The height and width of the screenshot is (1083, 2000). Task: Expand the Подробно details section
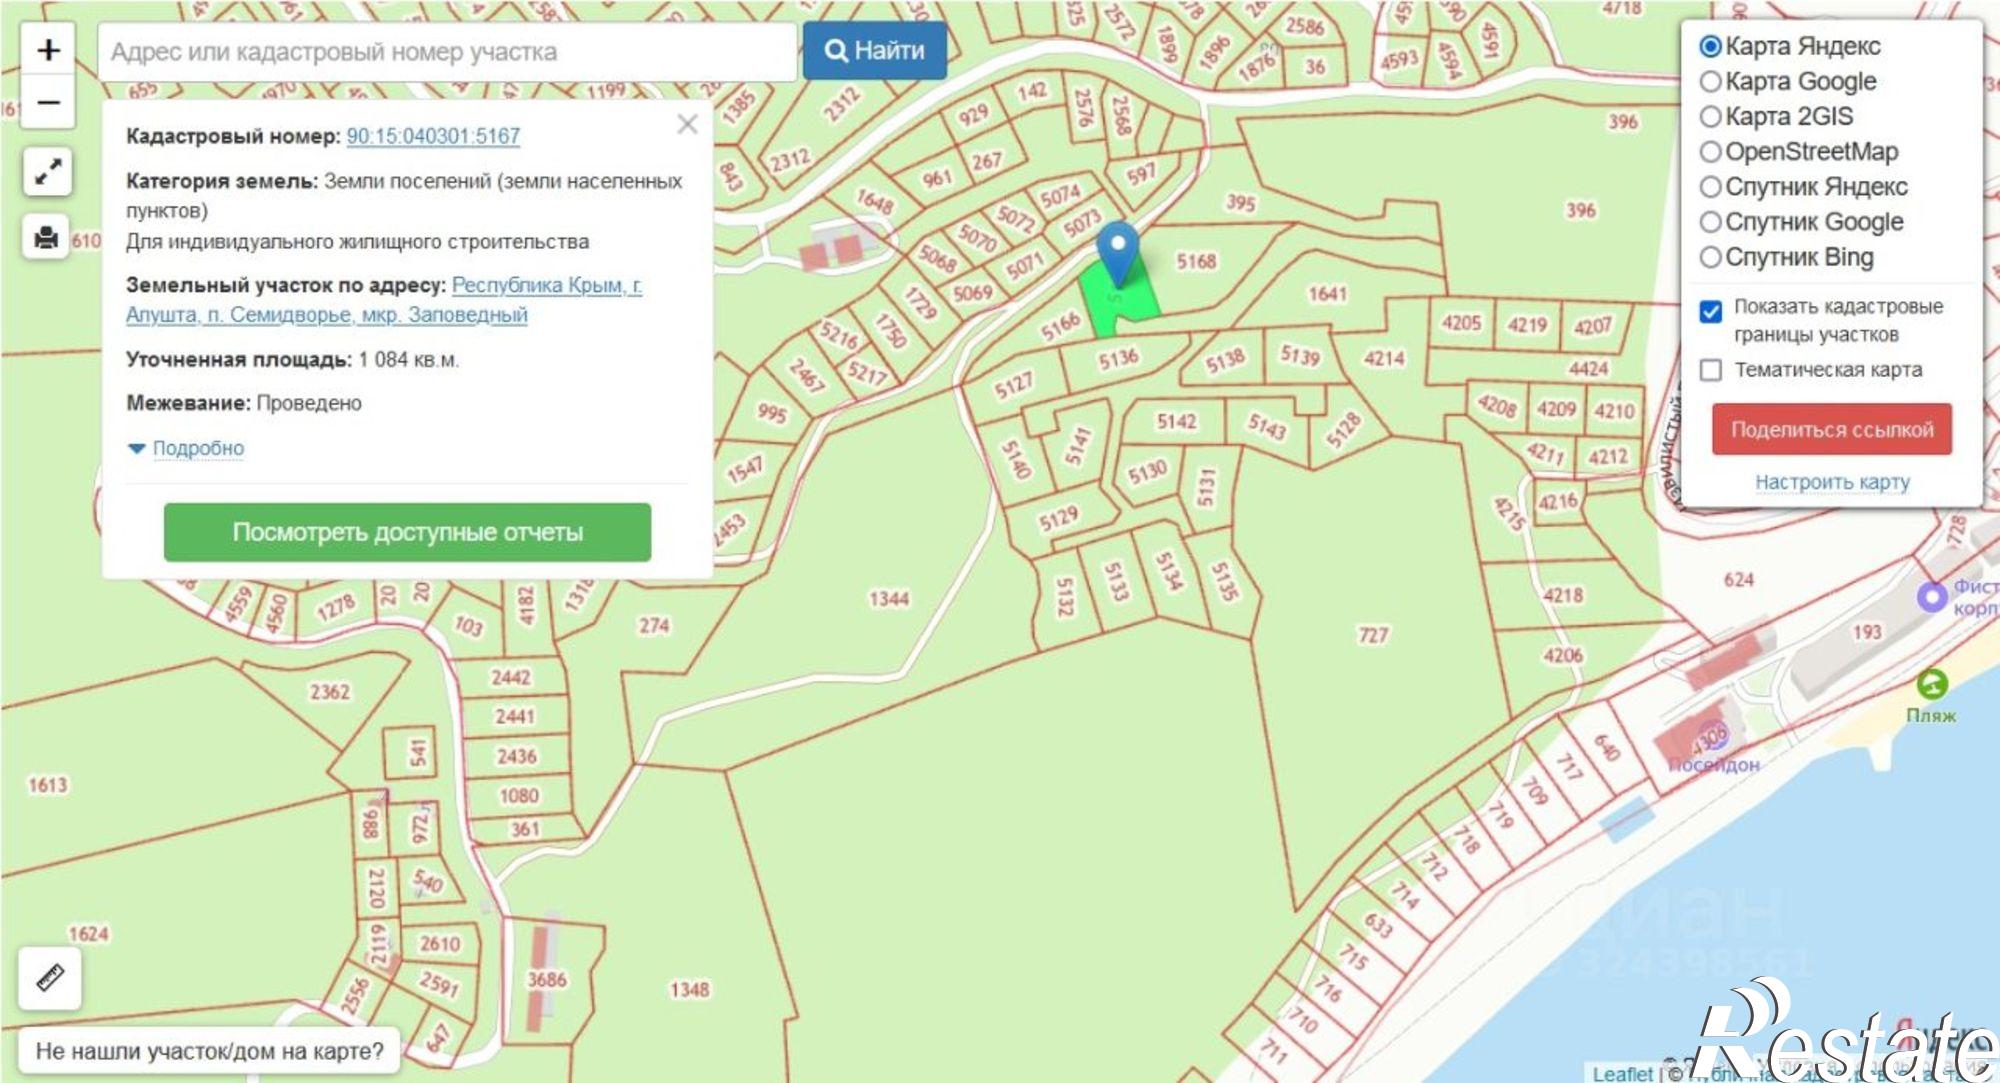[x=197, y=448]
